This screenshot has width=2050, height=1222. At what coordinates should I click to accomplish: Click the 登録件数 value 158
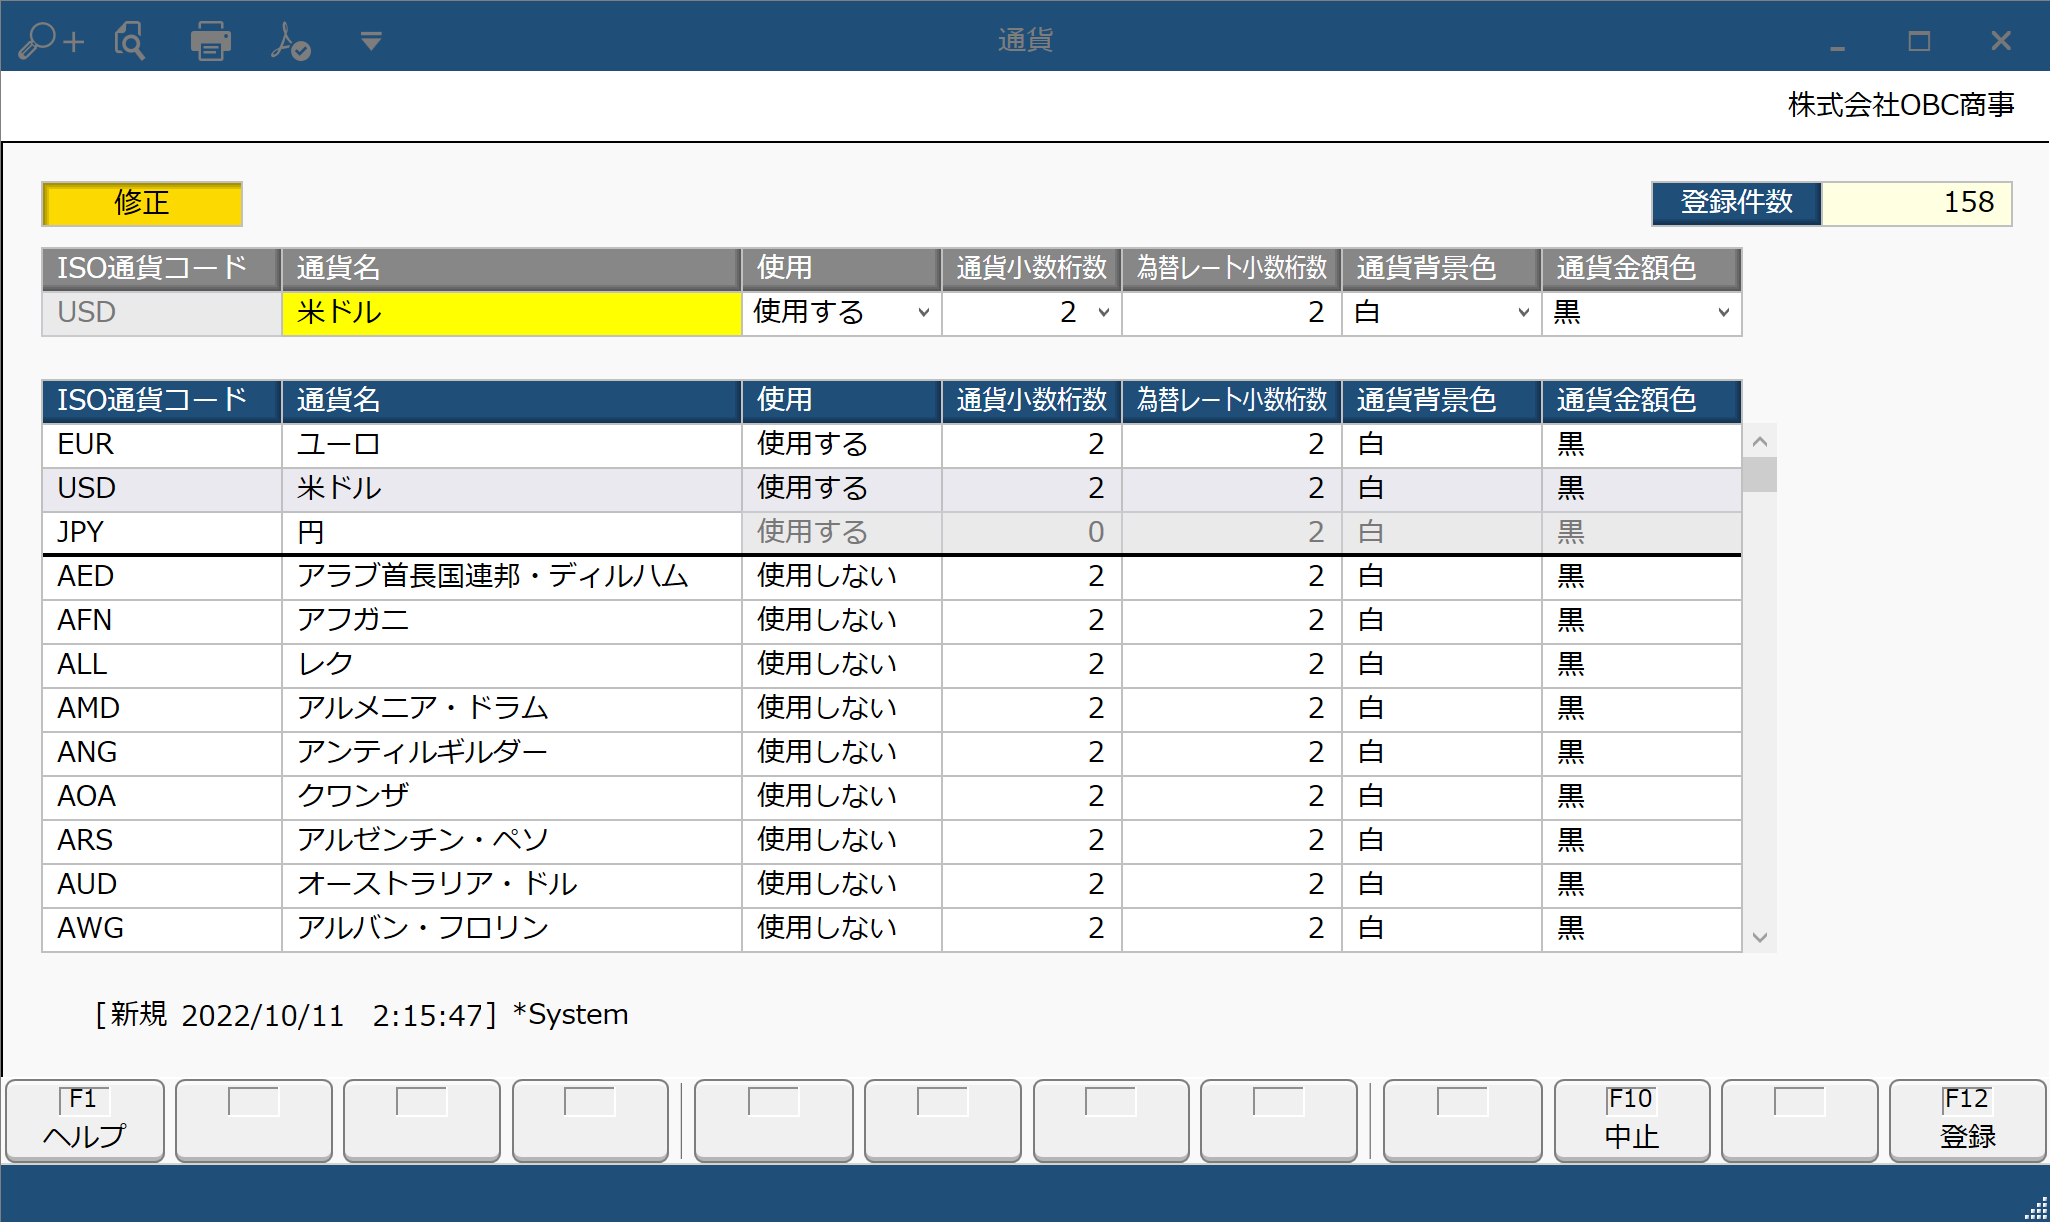1917,204
